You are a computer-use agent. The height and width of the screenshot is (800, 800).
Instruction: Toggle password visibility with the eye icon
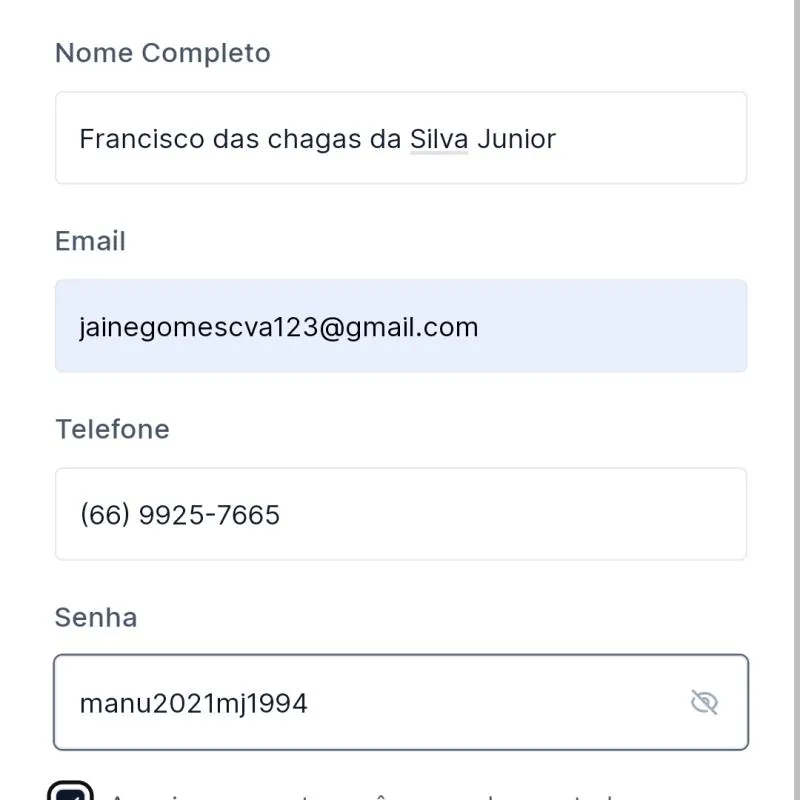(705, 703)
